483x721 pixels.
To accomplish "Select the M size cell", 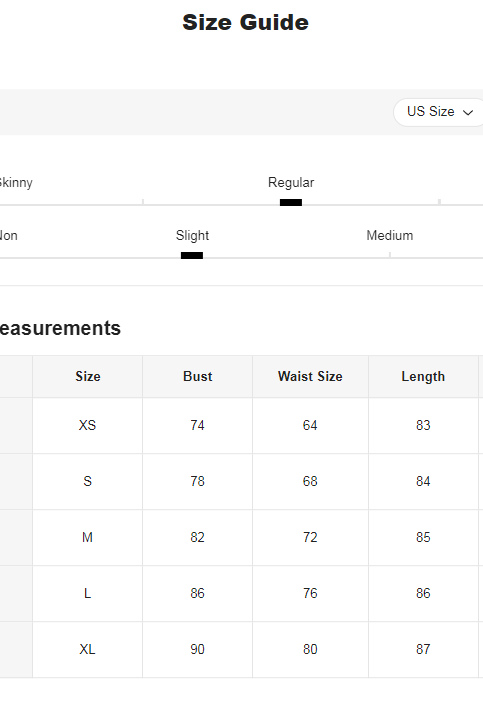I will click(87, 538).
